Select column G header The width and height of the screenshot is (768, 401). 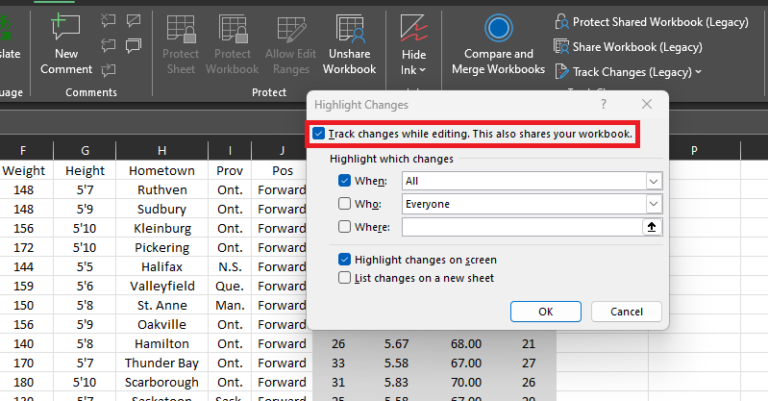pos(85,150)
